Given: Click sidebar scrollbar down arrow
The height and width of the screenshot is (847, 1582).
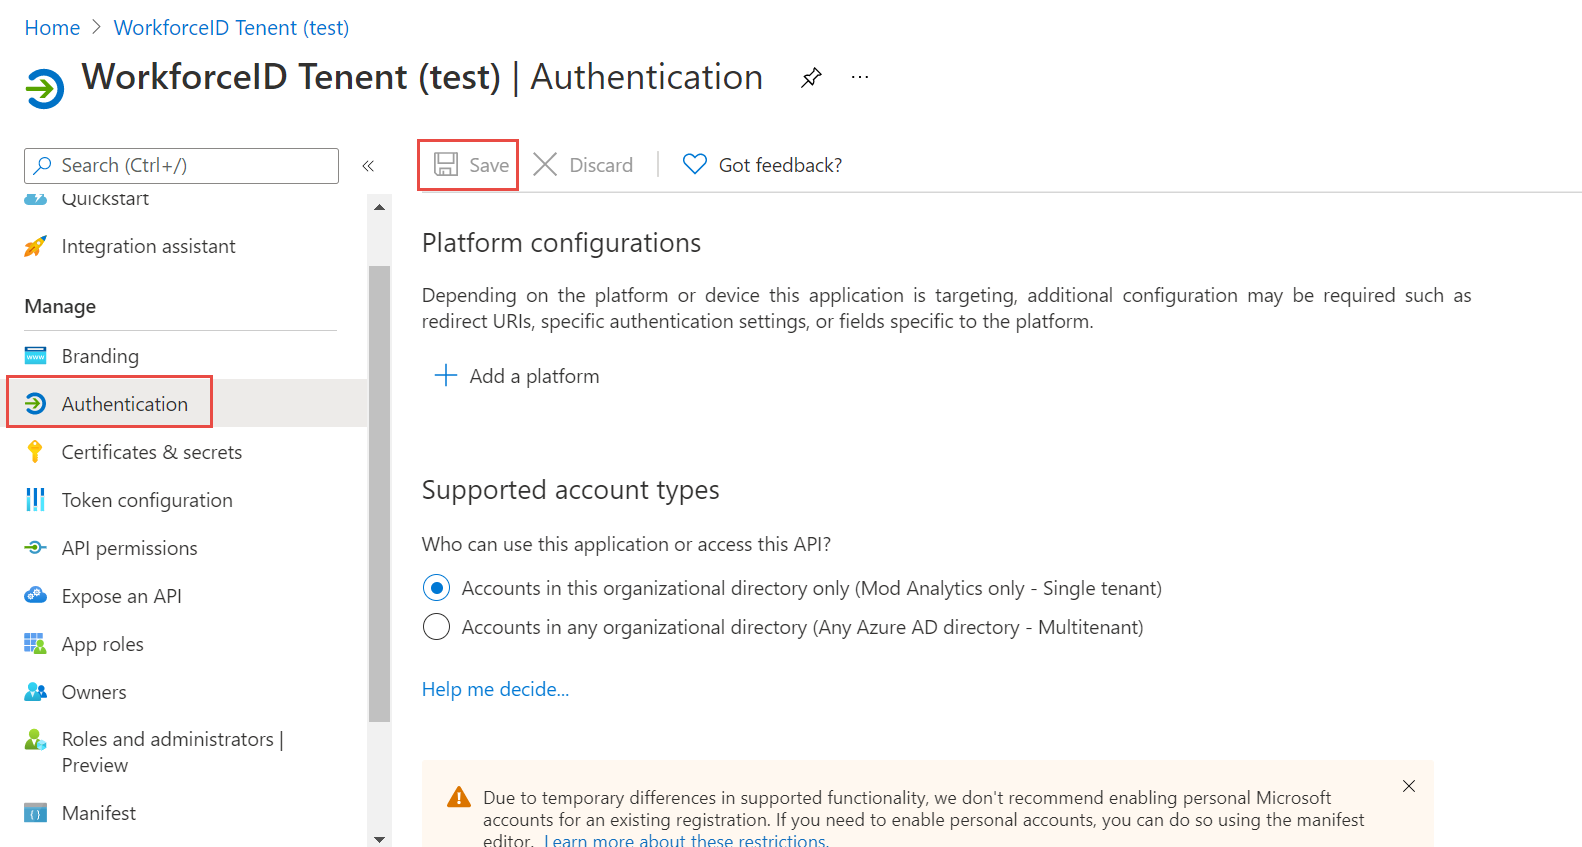Looking at the screenshot, I should coord(379,839).
